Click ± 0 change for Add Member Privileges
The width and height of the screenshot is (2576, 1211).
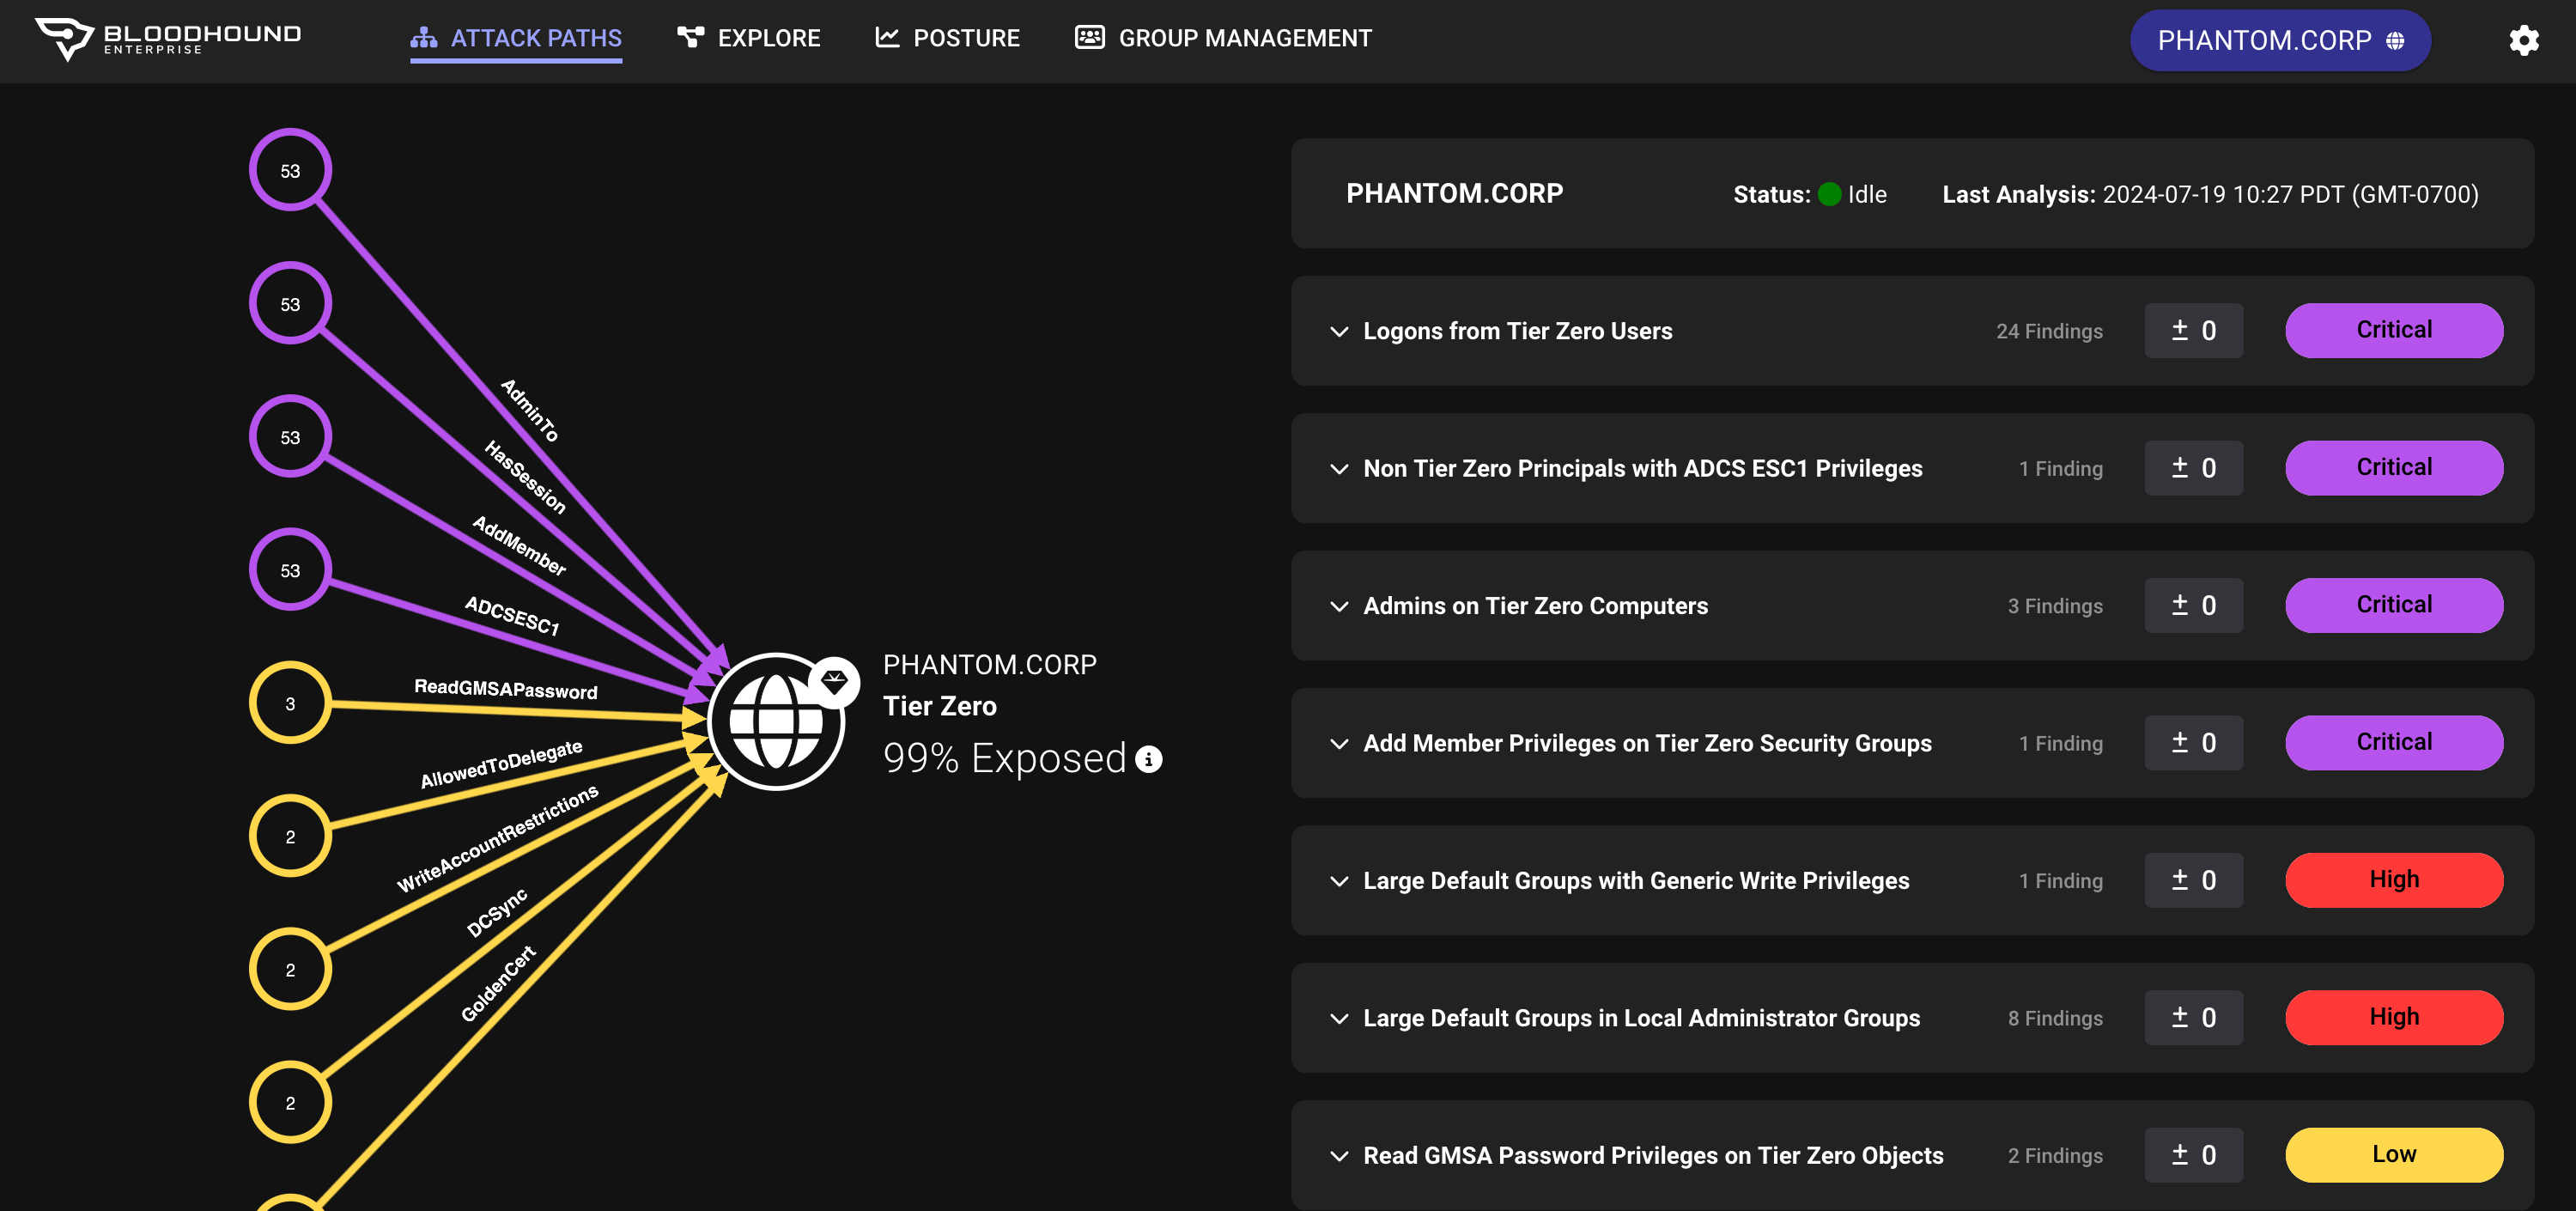click(x=2194, y=743)
